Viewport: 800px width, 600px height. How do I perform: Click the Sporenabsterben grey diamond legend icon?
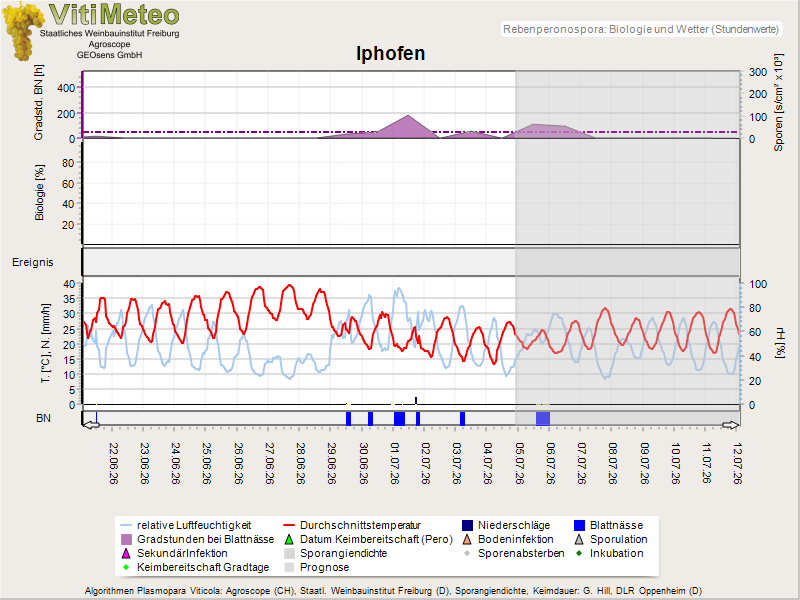(467, 553)
